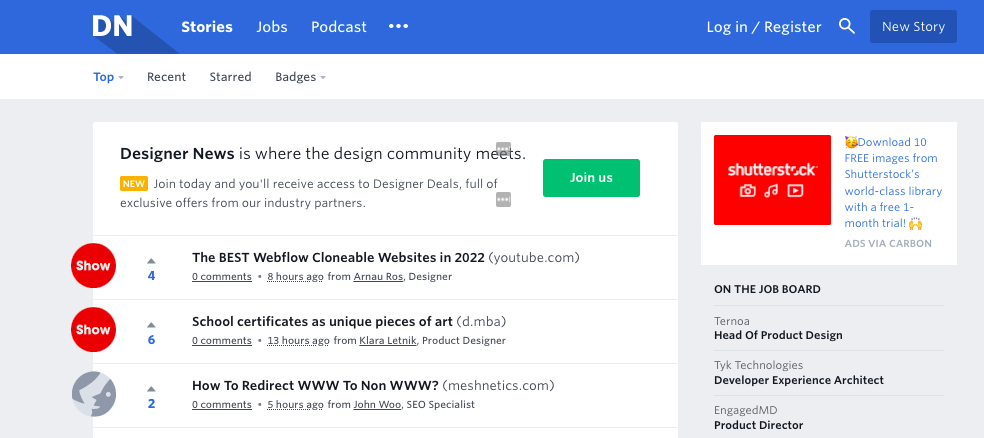Viewport: 984px width, 438px height.
Task: Open the three-dot more menu in header
Action: [398, 26]
